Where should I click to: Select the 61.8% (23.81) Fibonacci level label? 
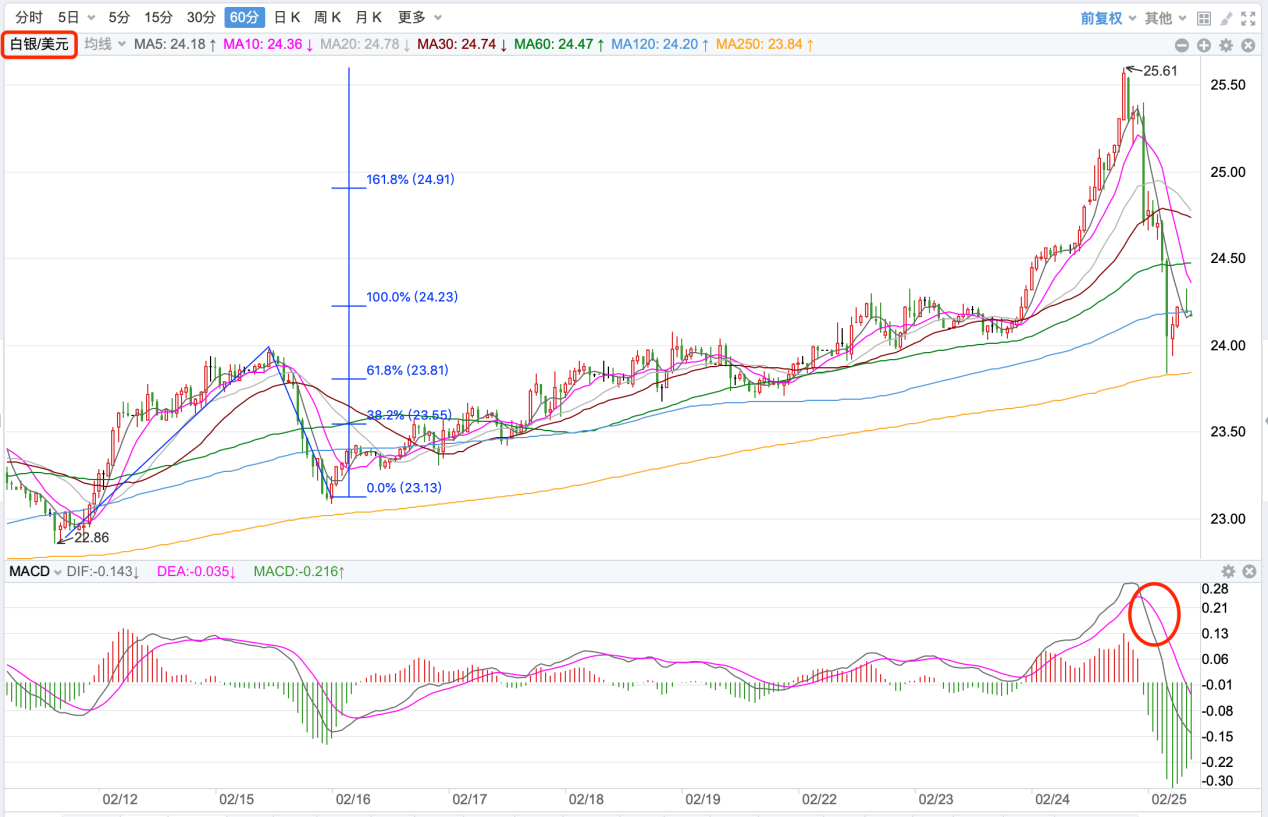[x=407, y=370]
